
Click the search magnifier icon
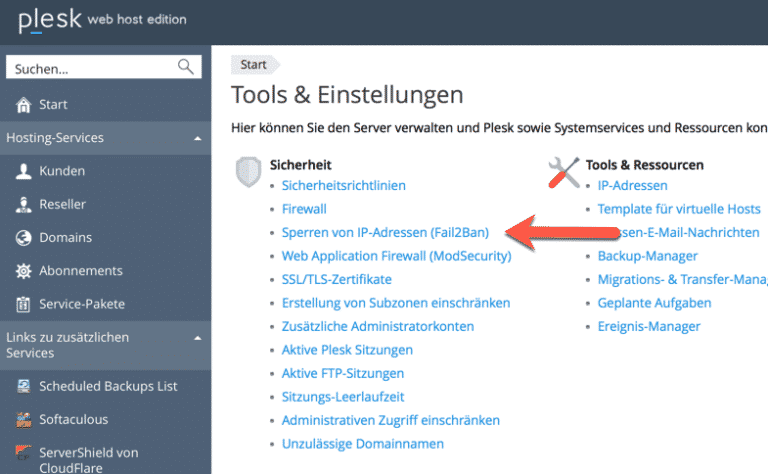click(x=186, y=67)
